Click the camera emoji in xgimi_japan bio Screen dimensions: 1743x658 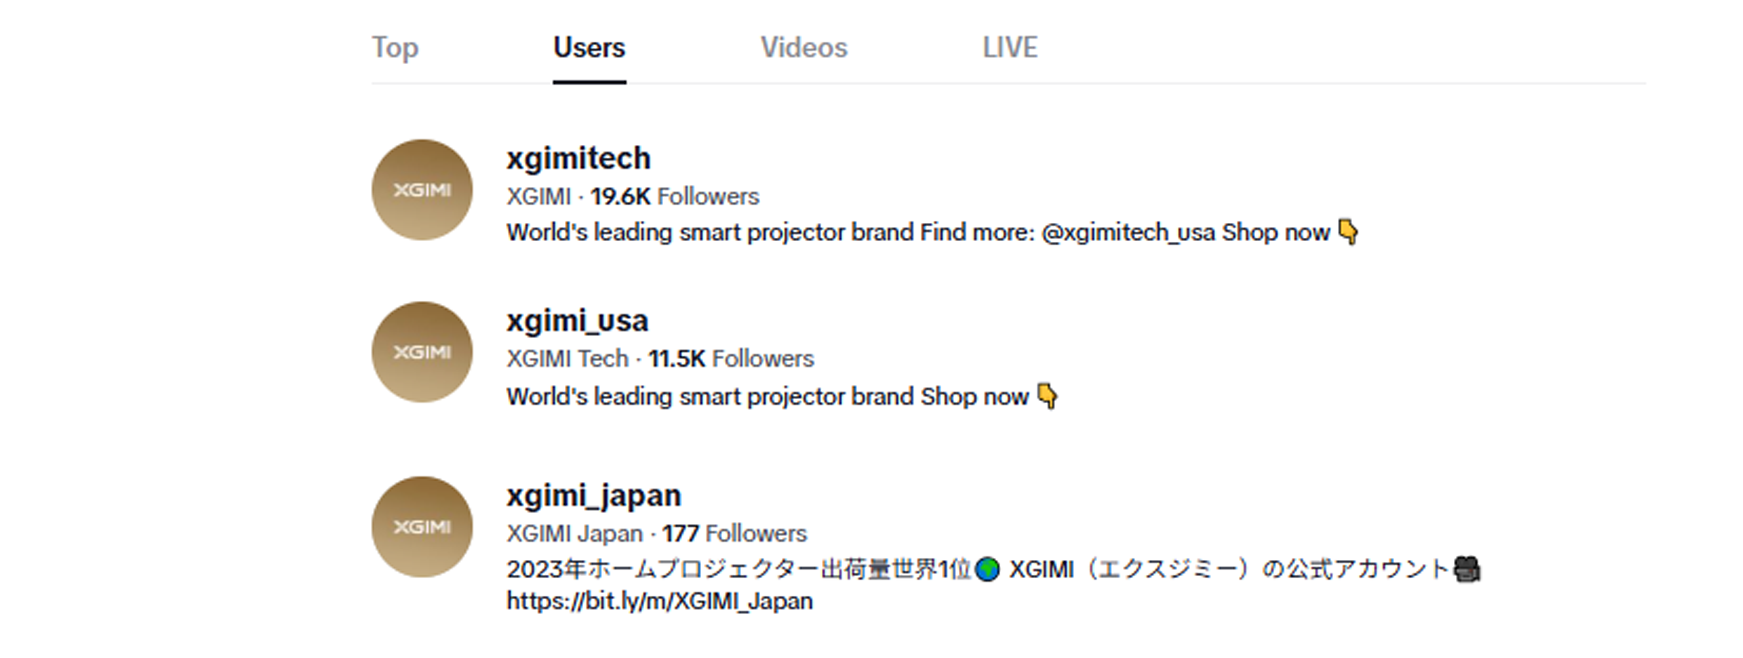point(1467,569)
